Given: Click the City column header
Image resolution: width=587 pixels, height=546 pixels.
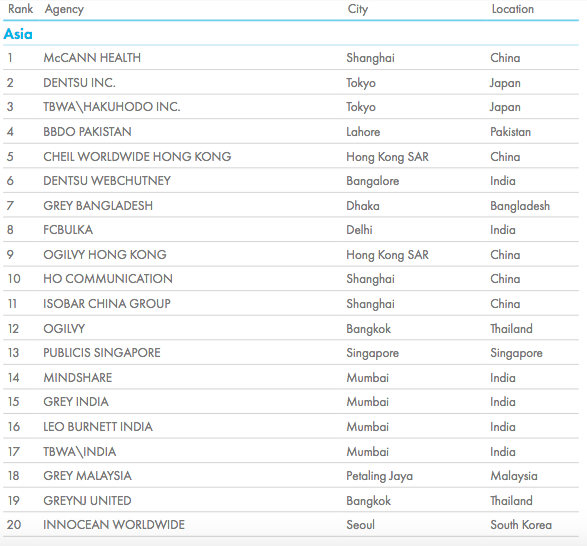Looking at the screenshot, I should pos(358,9).
